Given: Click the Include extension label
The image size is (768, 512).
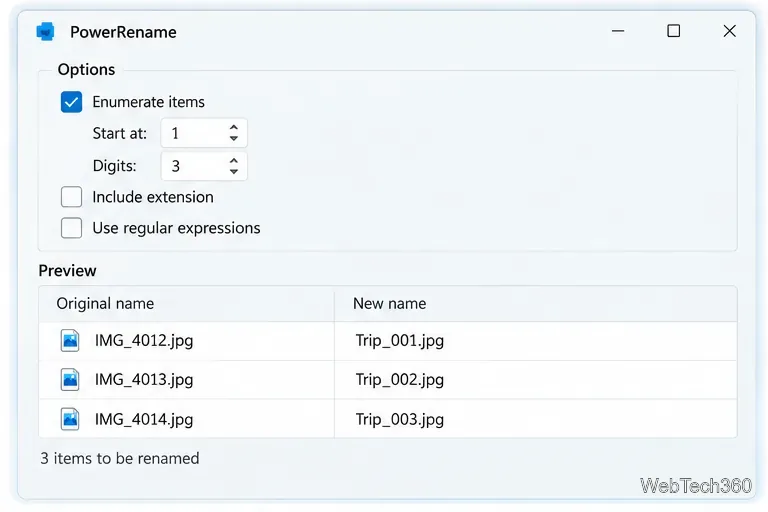Looking at the screenshot, I should (153, 197).
